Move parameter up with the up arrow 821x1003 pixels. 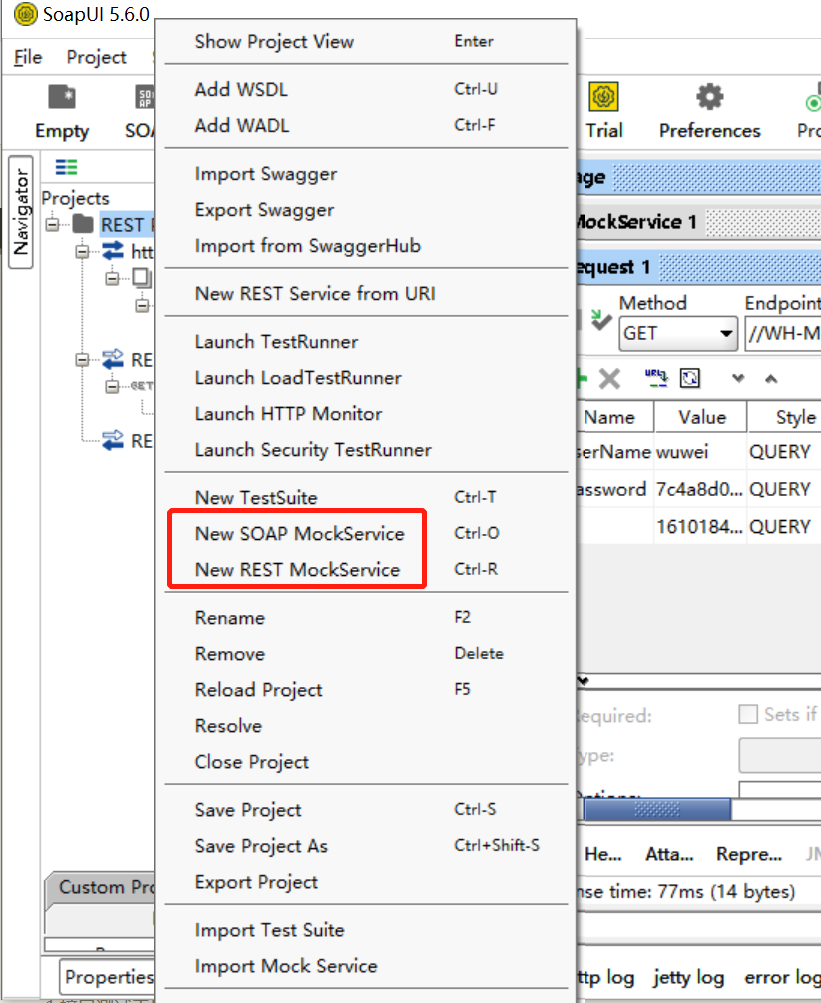pos(771,379)
